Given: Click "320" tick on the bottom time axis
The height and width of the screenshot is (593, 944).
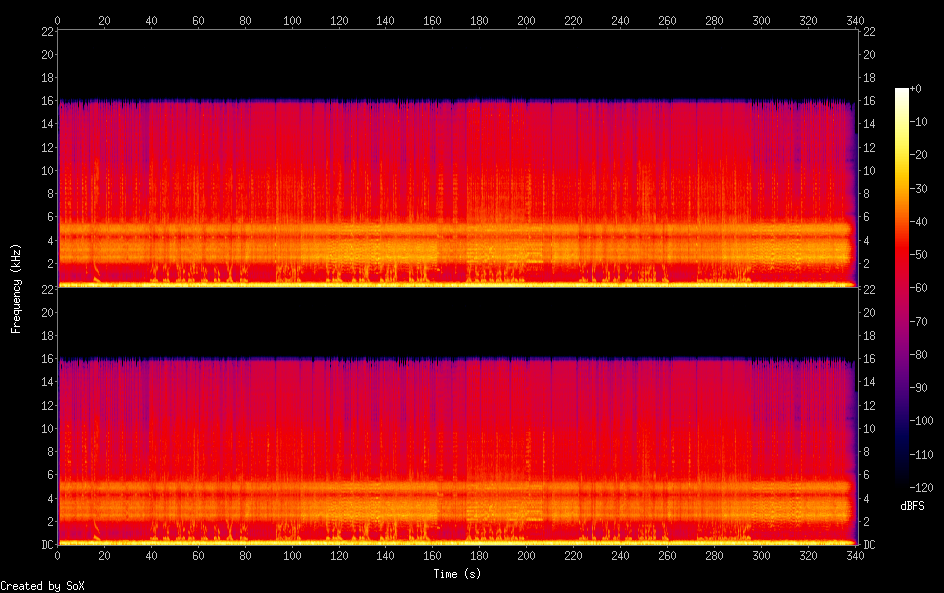Looking at the screenshot, I should [808, 556].
